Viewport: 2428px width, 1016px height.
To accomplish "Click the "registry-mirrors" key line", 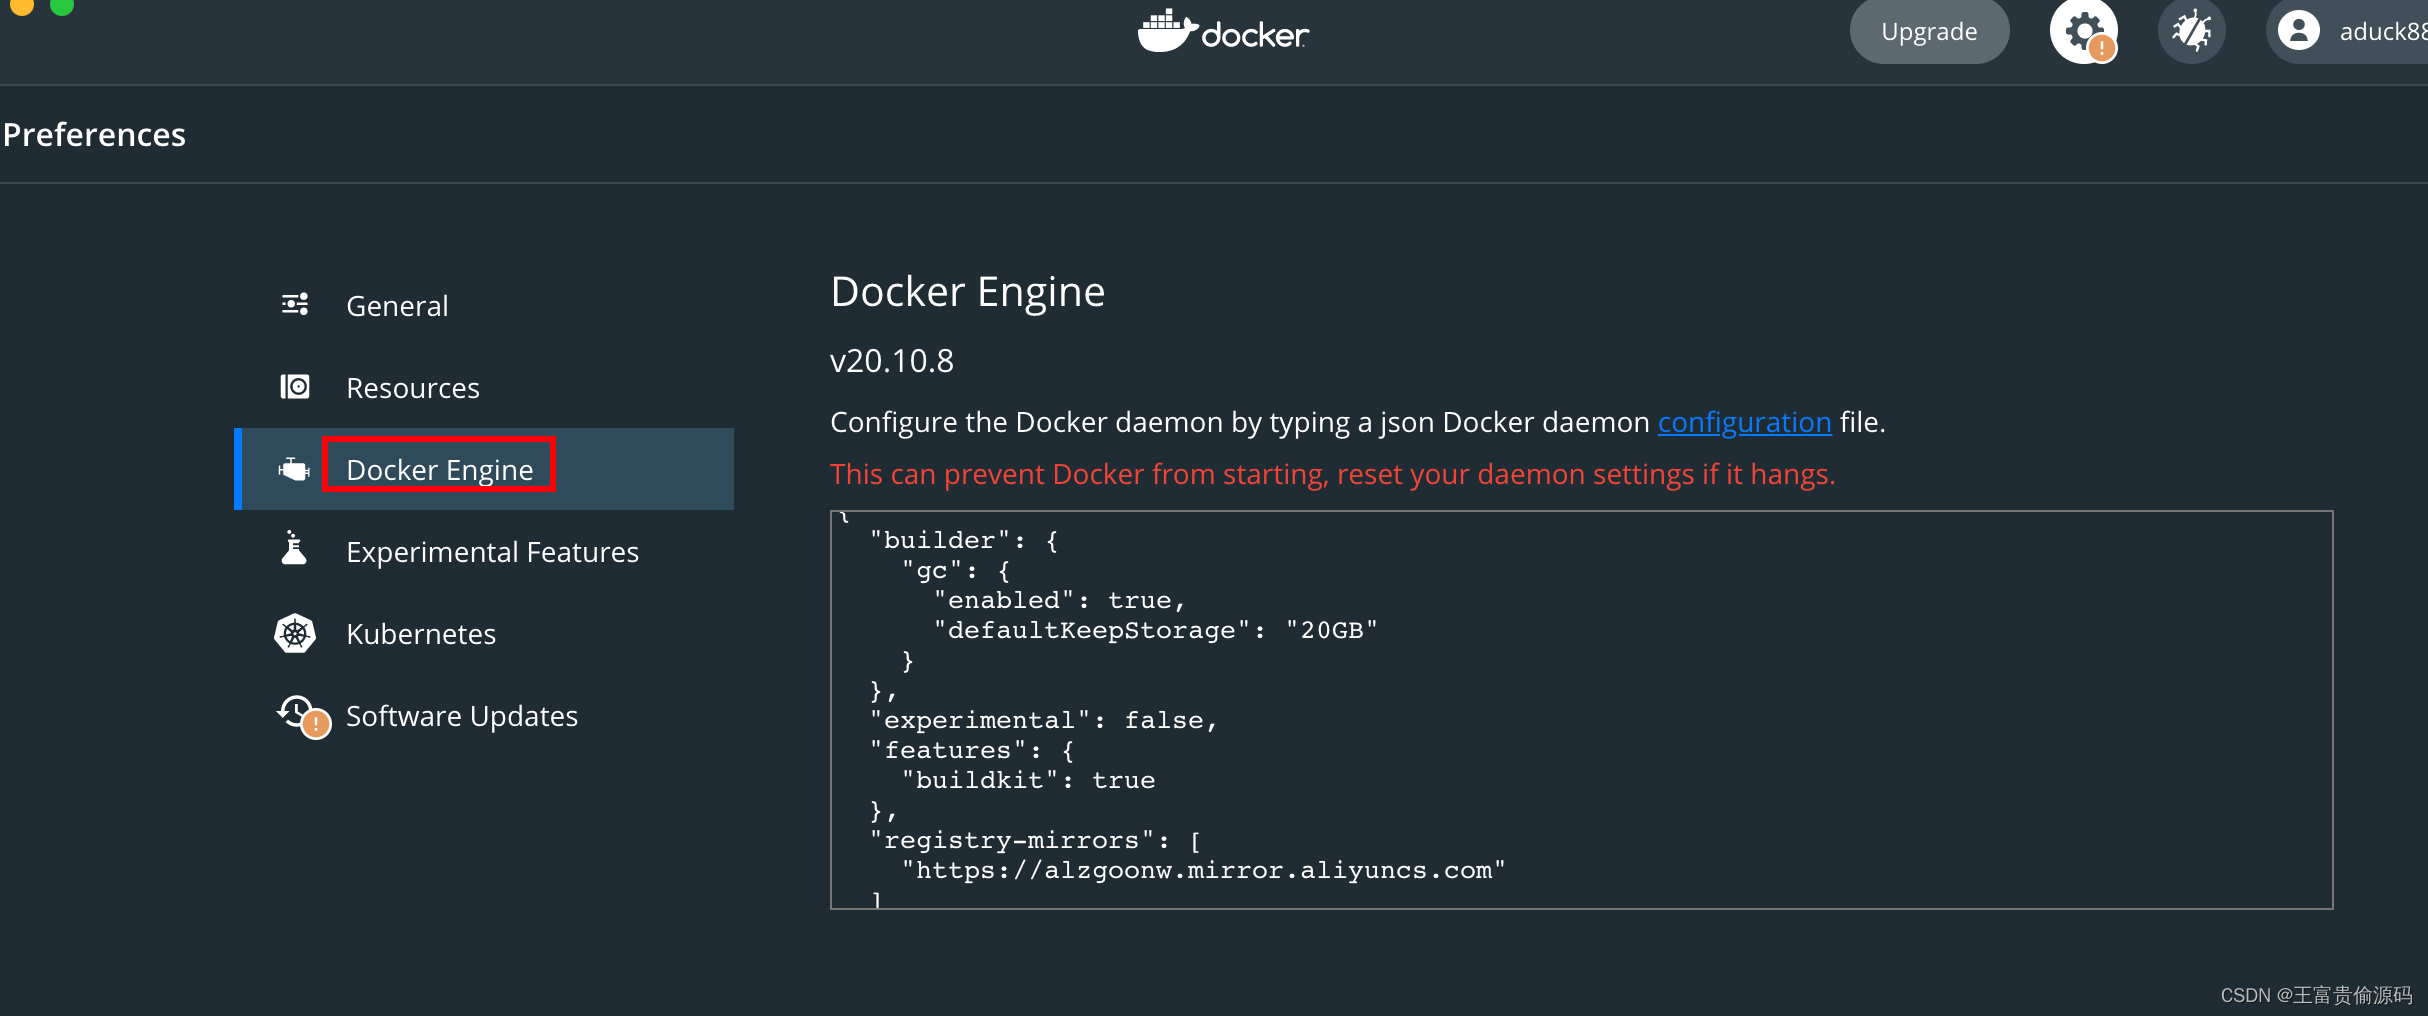I will pyautogui.click(x=1035, y=840).
